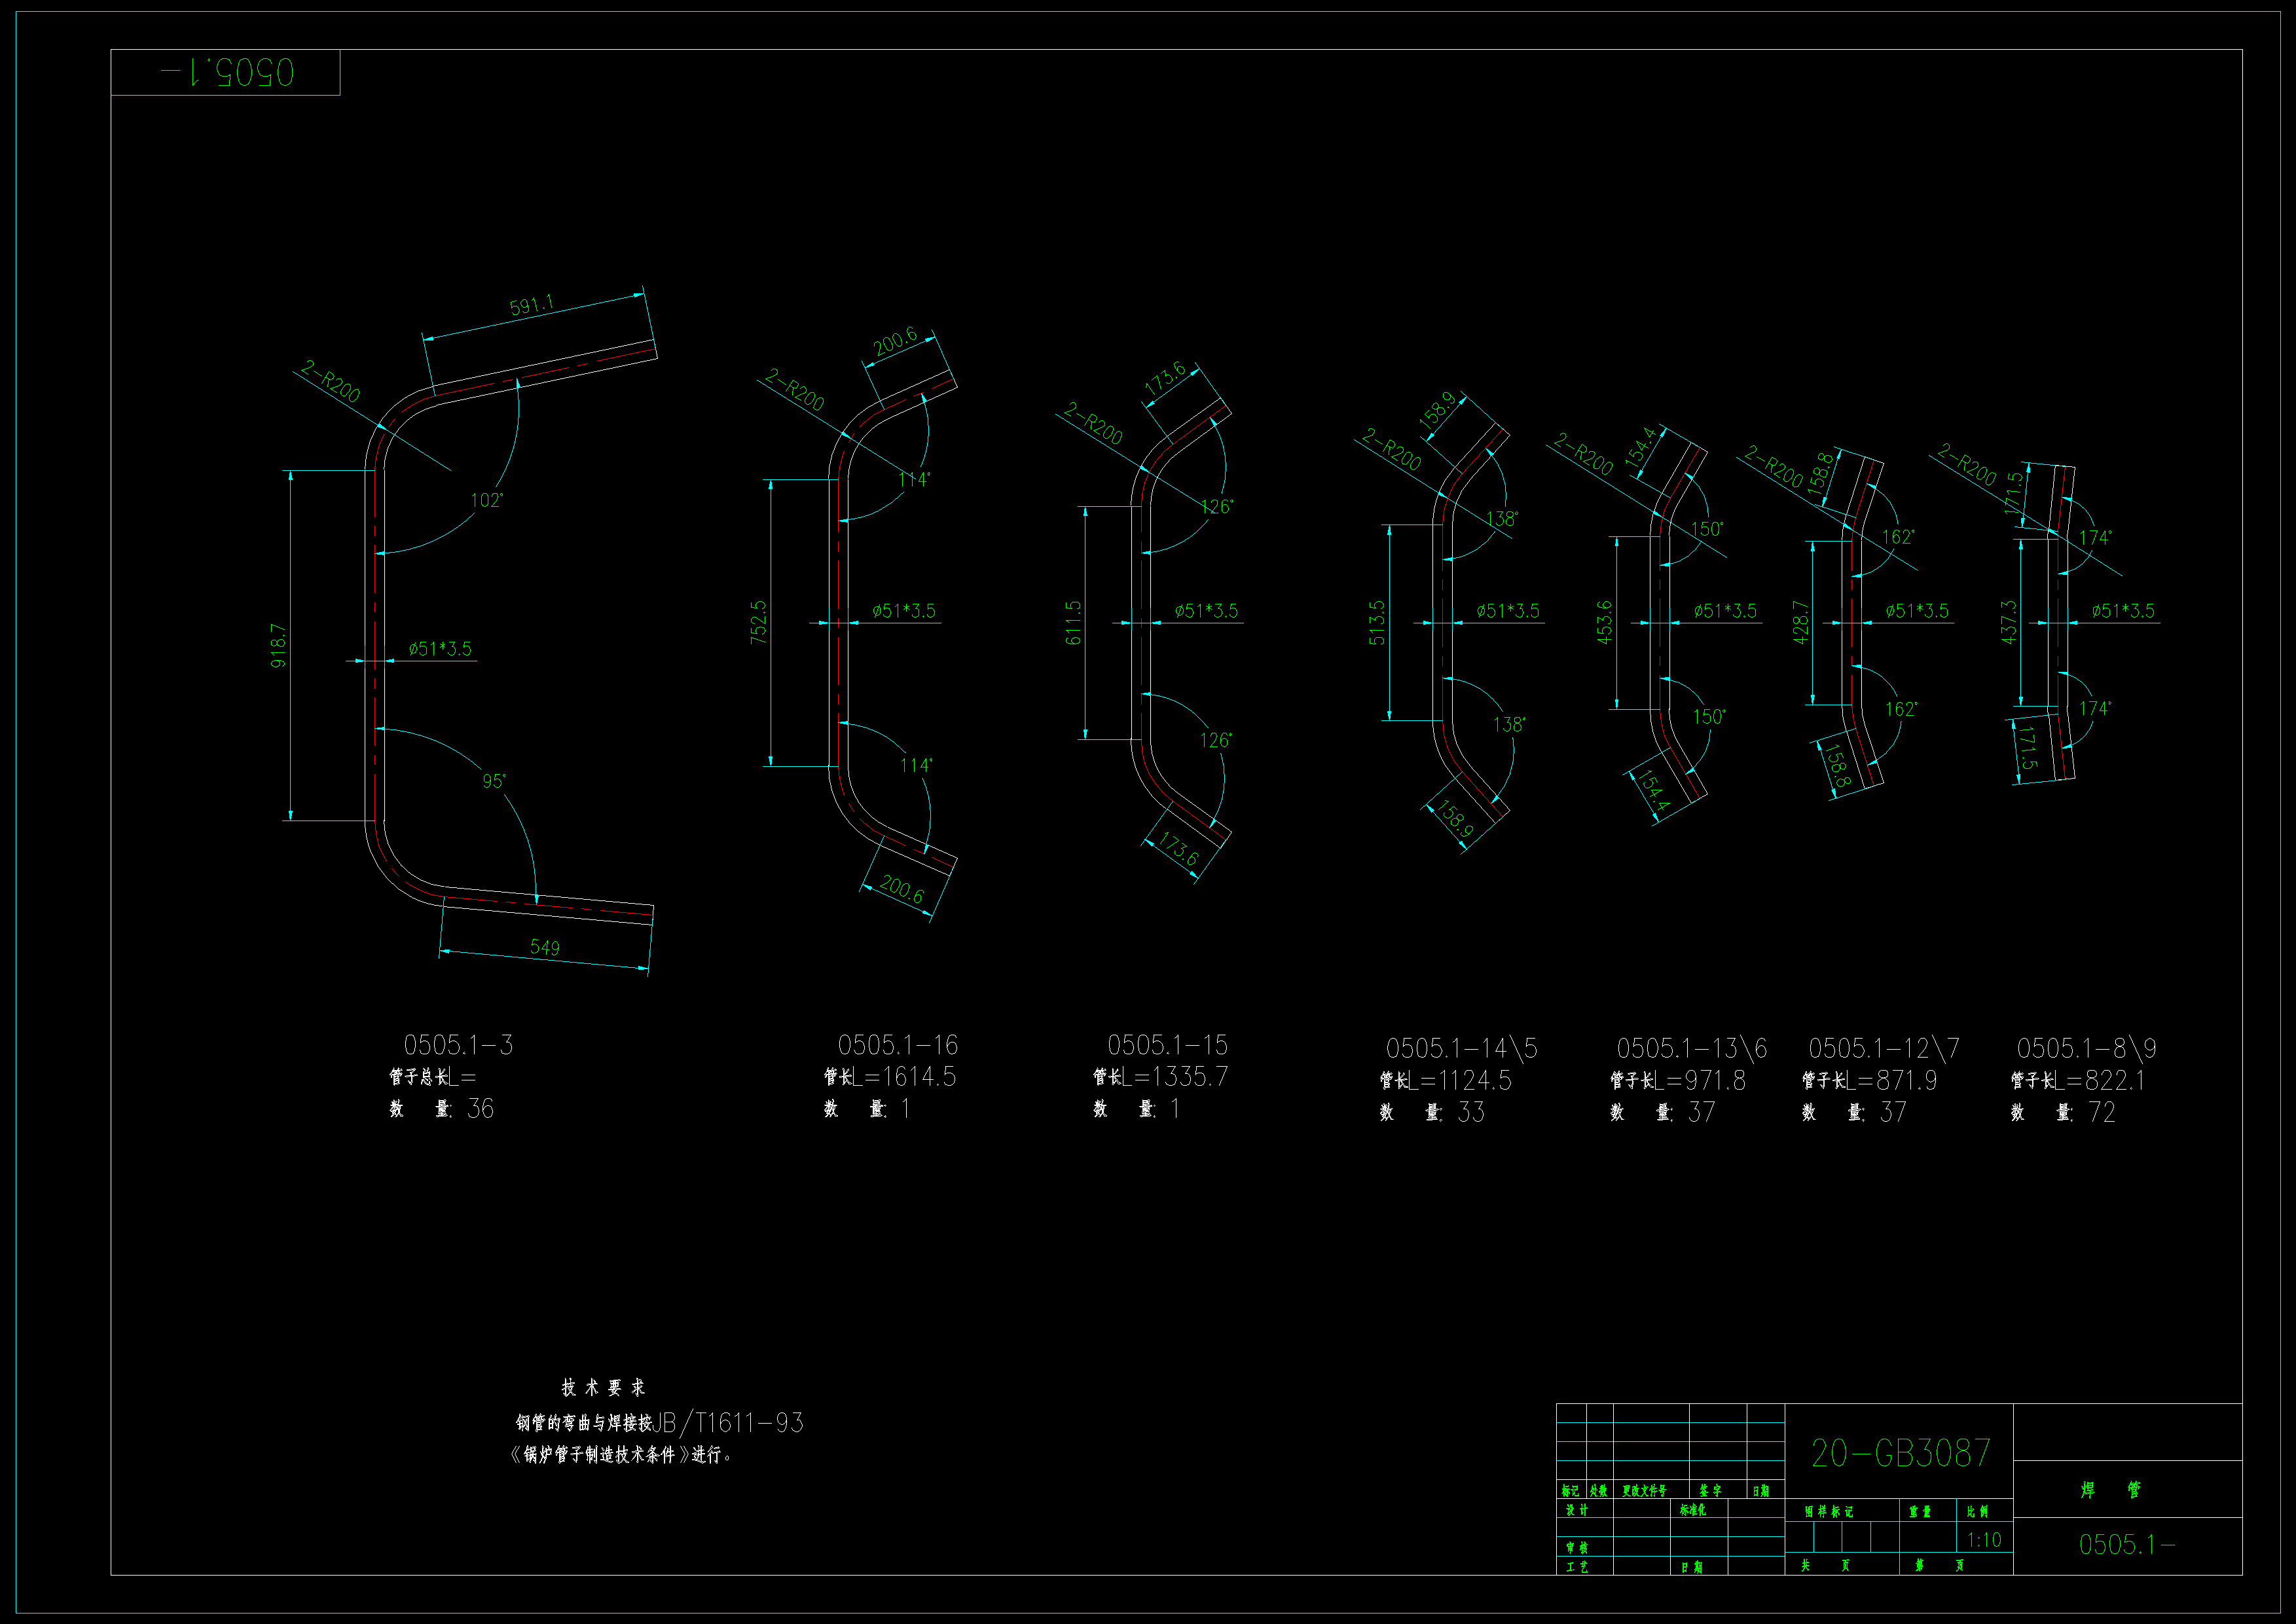Pick the part label "0505.1-12\7"
The height and width of the screenshot is (1624, 2296).
coord(1884,1048)
